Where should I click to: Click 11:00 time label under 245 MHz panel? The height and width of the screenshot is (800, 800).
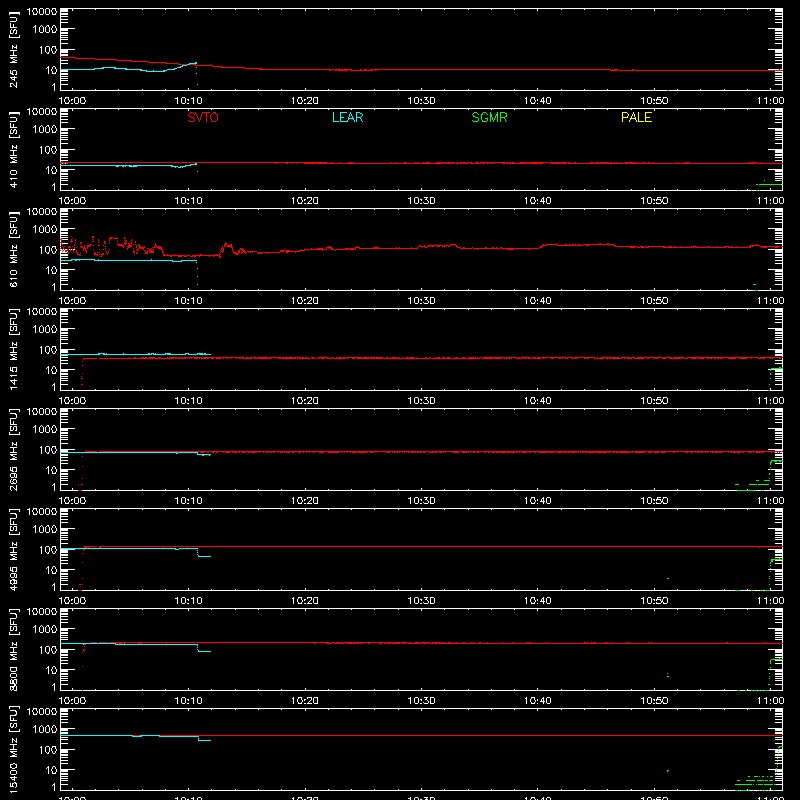(770, 101)
